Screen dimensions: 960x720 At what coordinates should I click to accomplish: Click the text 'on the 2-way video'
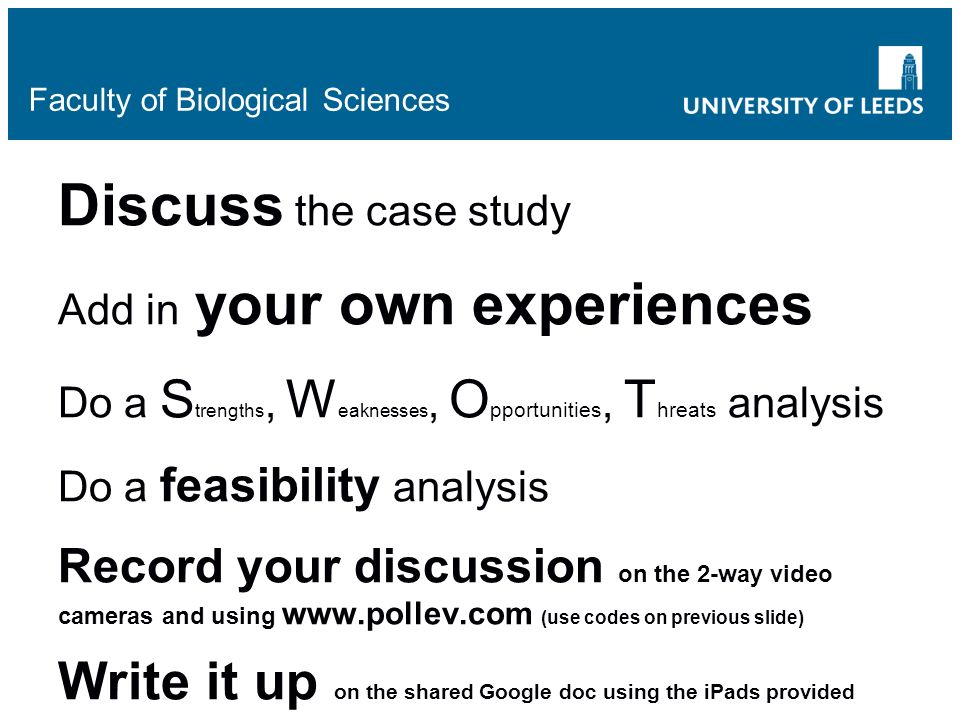[725, 574]
